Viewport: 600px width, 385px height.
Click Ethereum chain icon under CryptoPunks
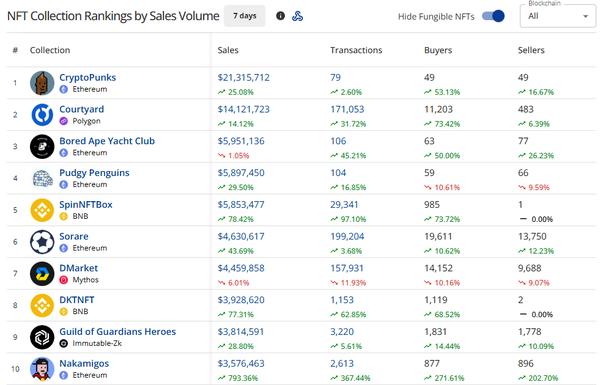point(64,89)
